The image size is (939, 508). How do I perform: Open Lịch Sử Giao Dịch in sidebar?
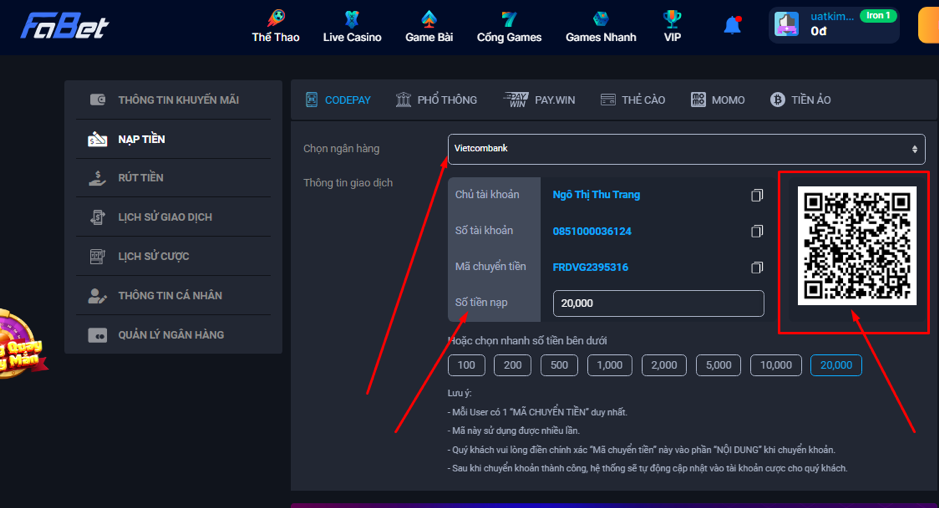[164, 217]
